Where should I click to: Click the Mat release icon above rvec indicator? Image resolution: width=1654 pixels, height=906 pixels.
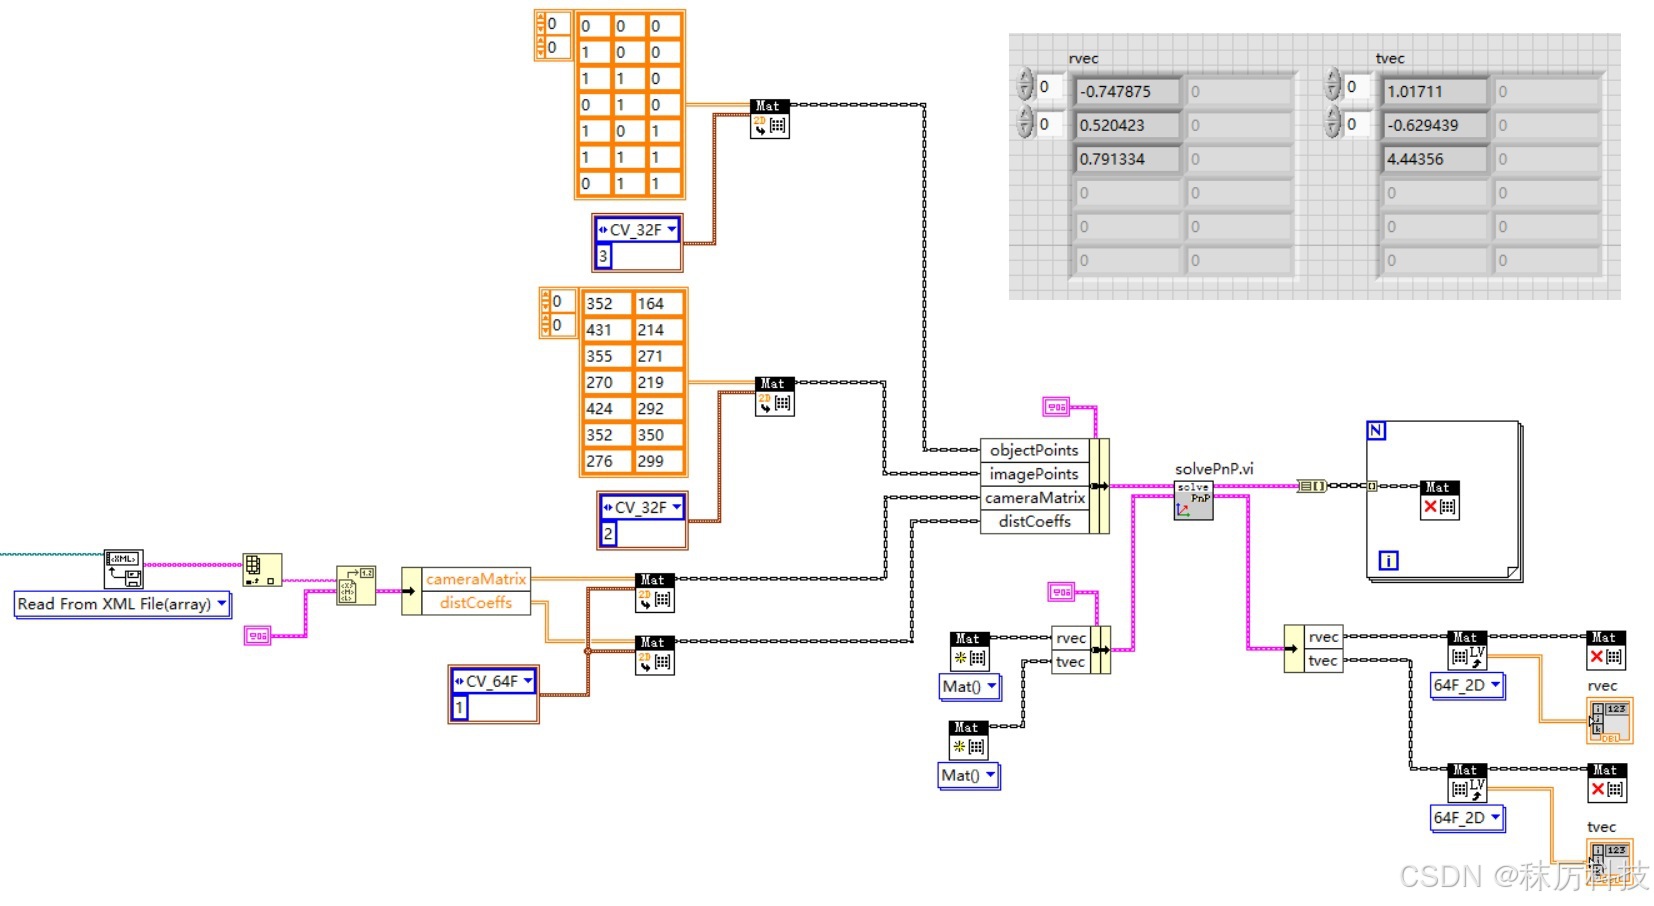point(1606,650)
